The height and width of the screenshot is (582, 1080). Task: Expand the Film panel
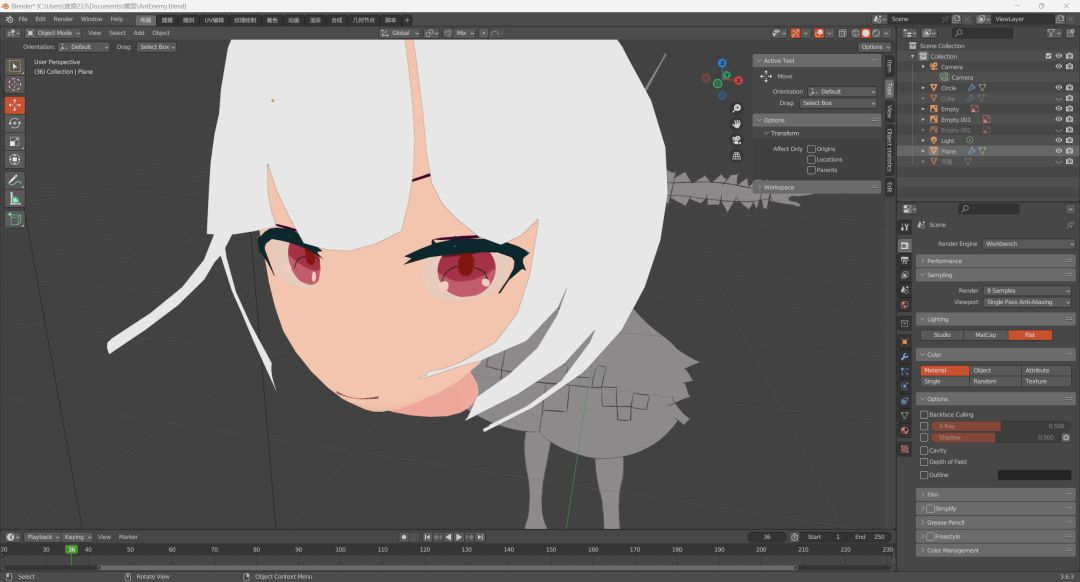click(x=995, y=495)
